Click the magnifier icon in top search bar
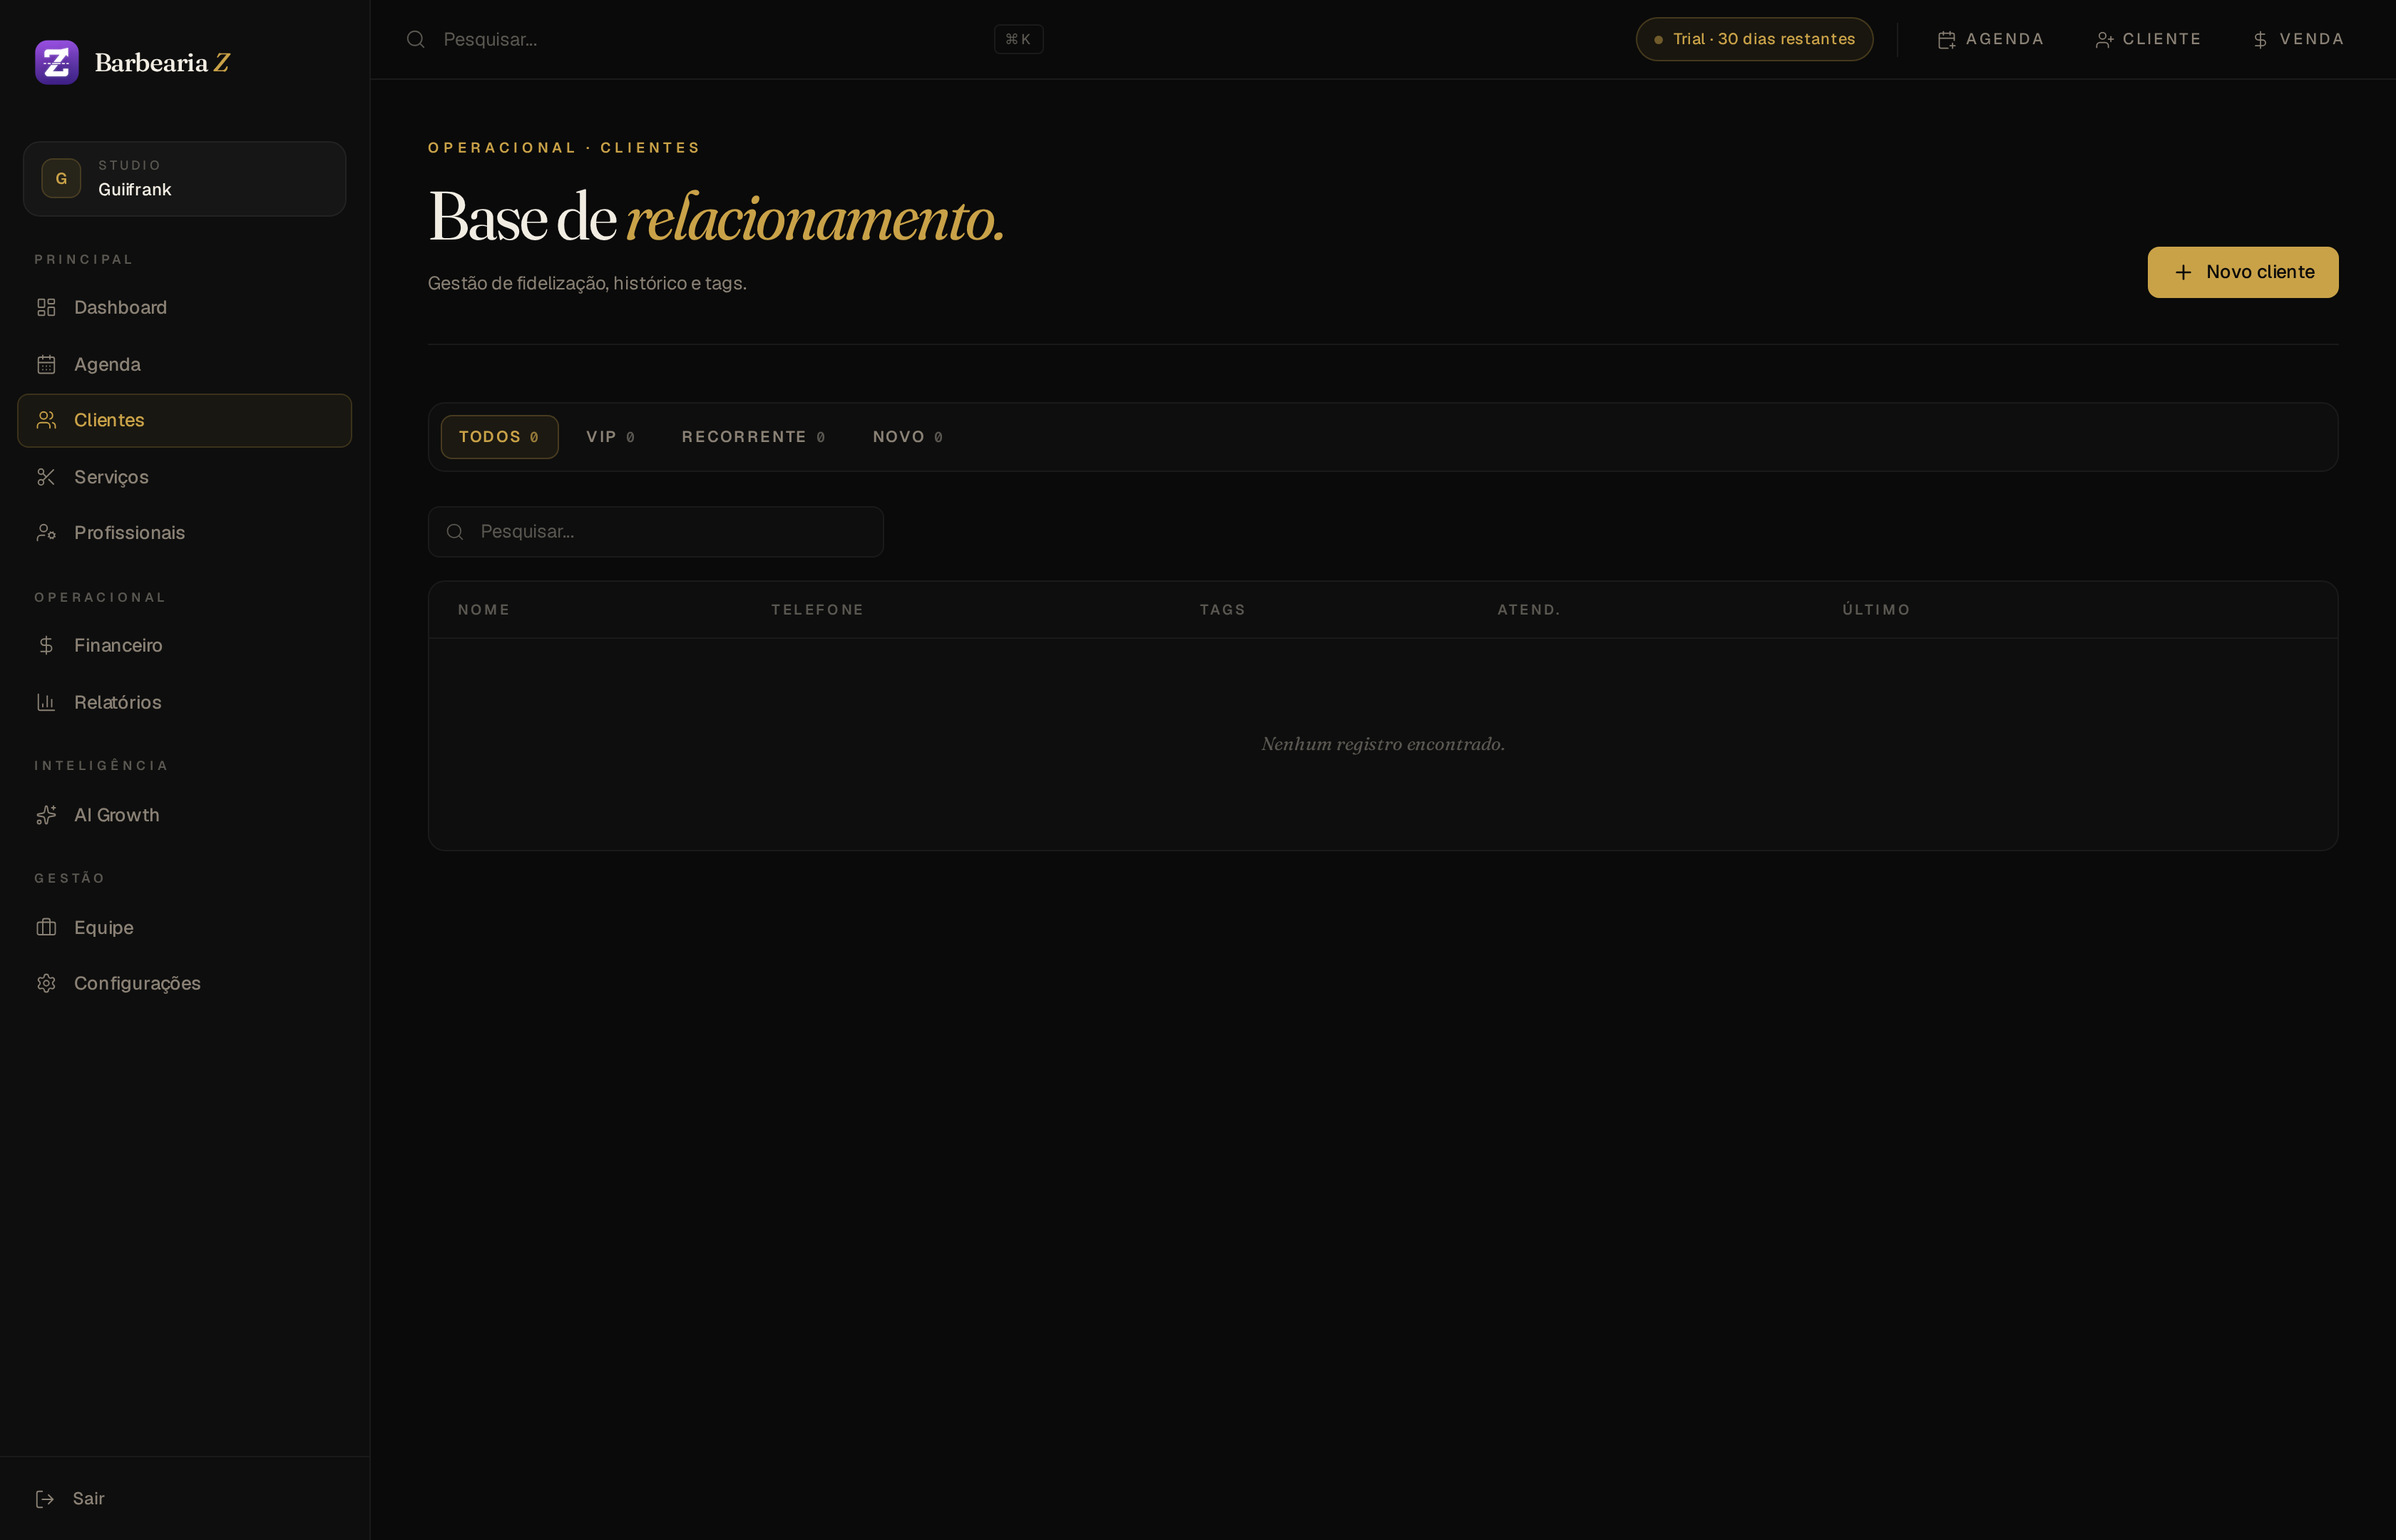Image resolution: width=2396 pixels, height=1540 pixels. coord(416,39)
